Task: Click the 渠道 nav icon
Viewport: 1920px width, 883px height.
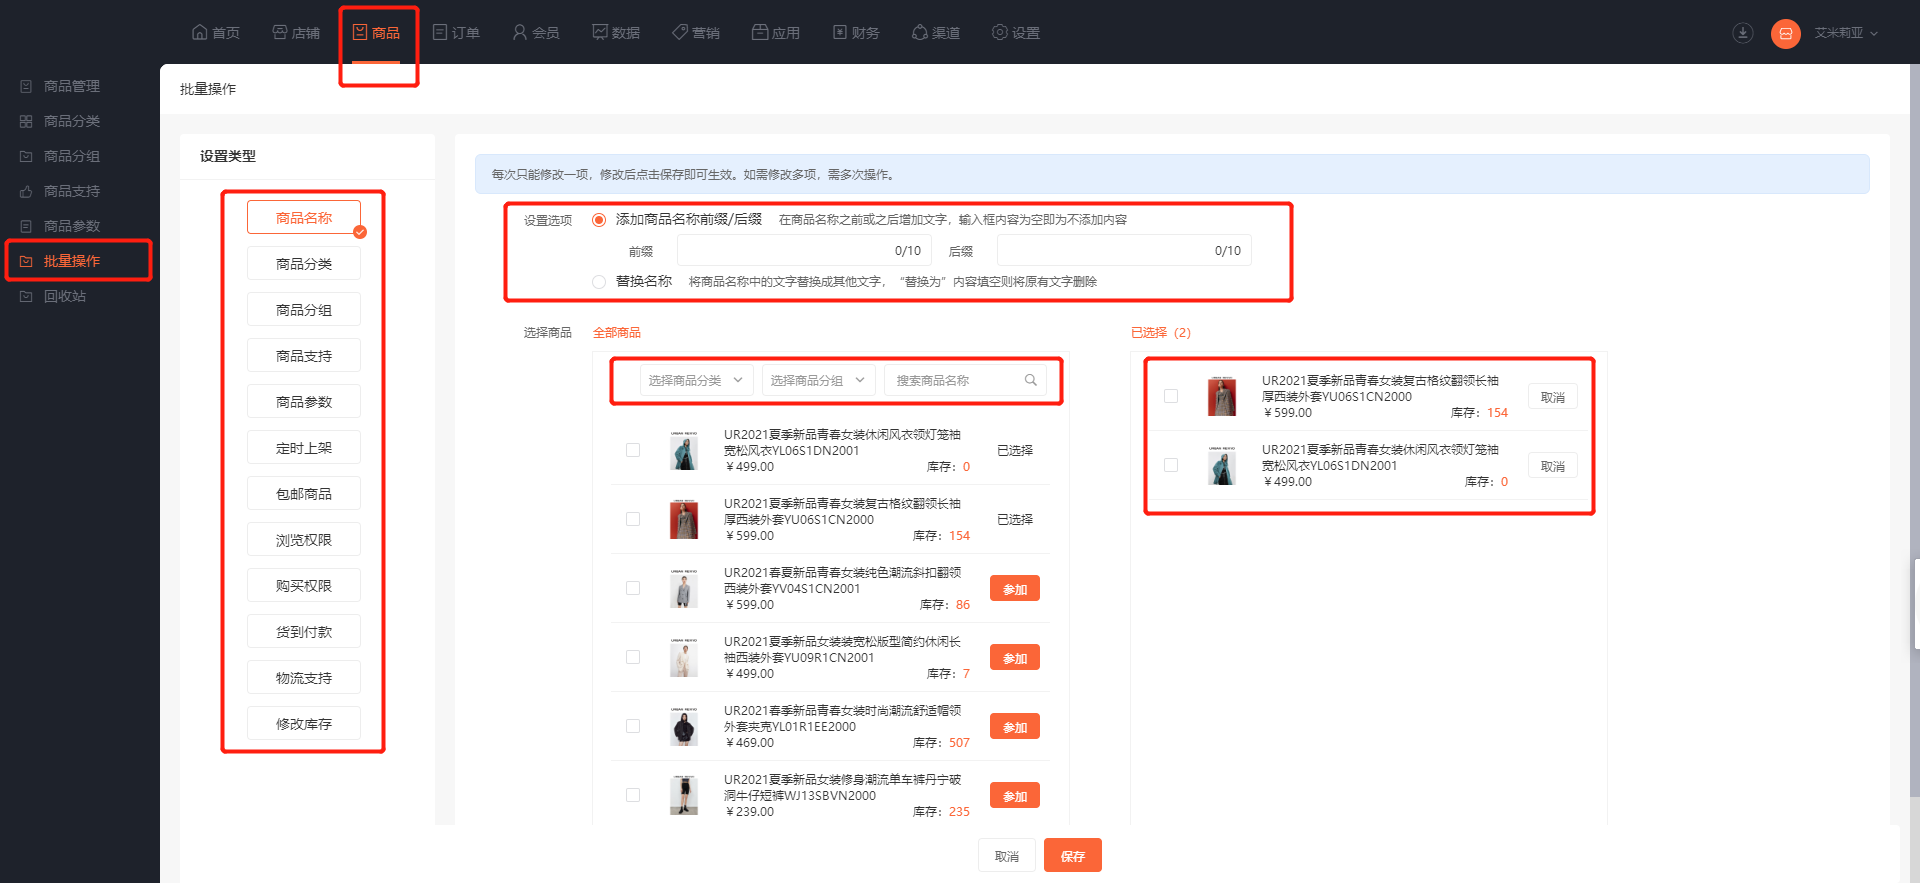Action: coord(920,33)
